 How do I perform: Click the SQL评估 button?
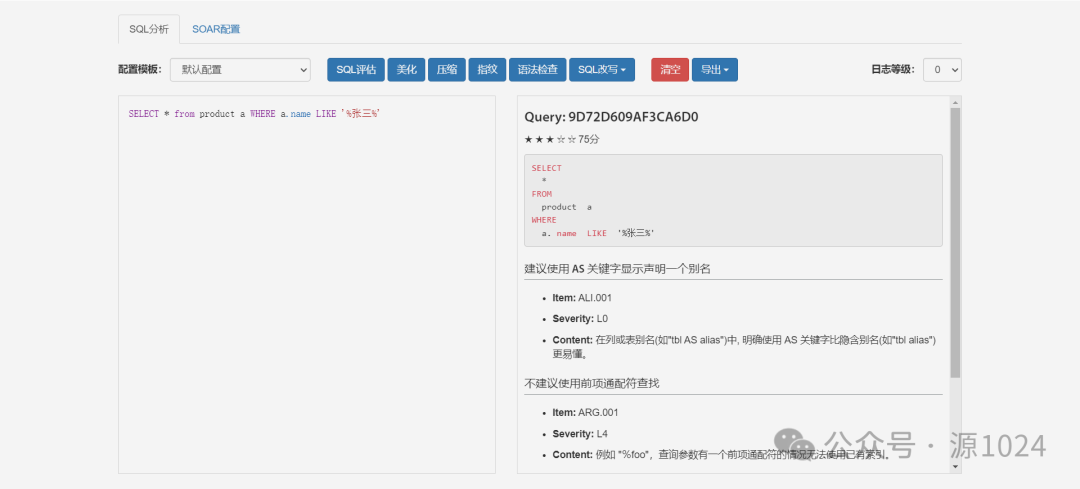(x=356, y=70)
